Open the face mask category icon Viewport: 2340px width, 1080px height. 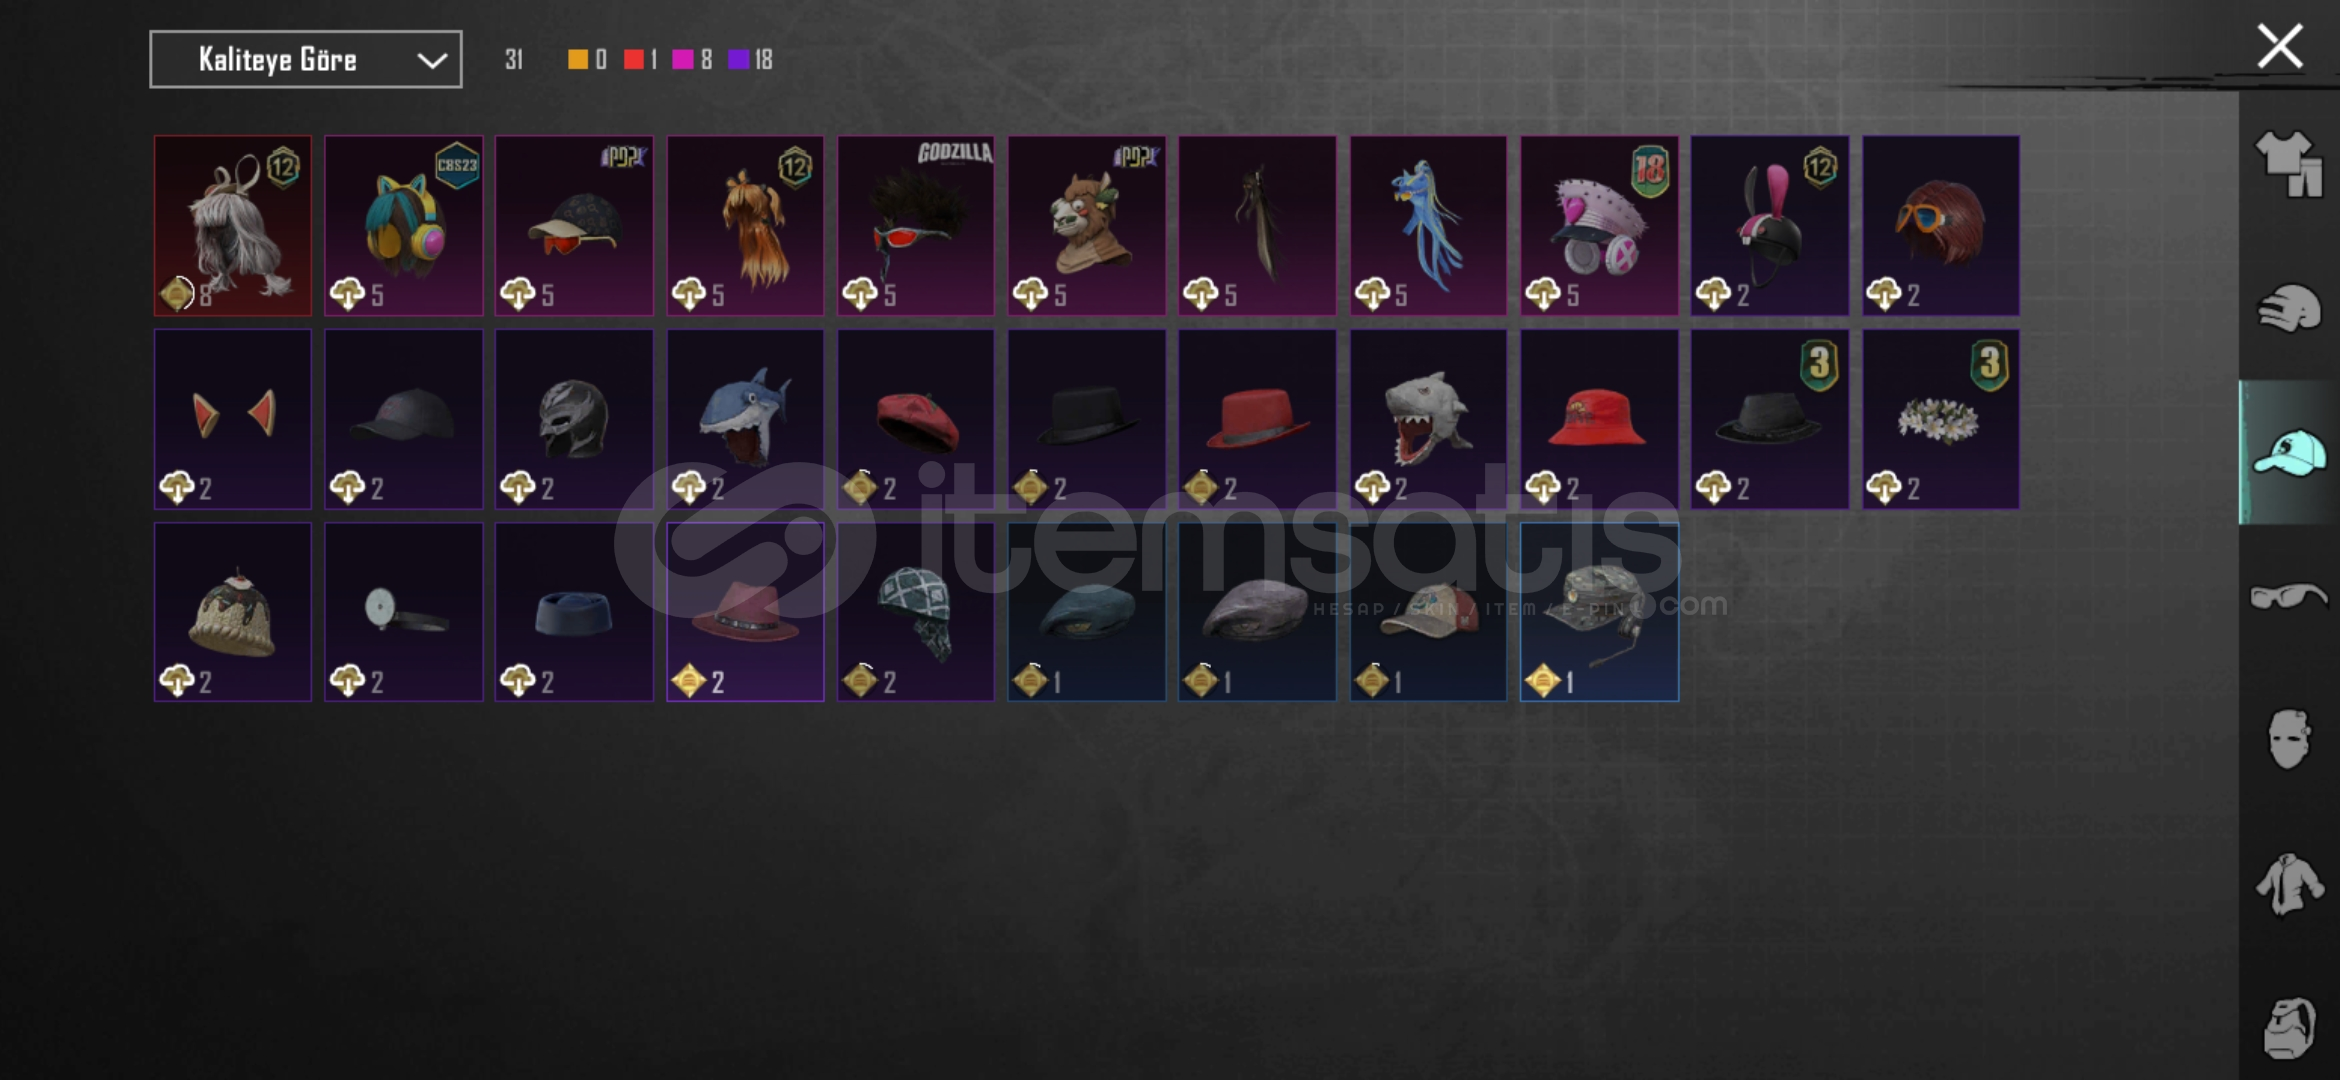[x=2288, y=739]
